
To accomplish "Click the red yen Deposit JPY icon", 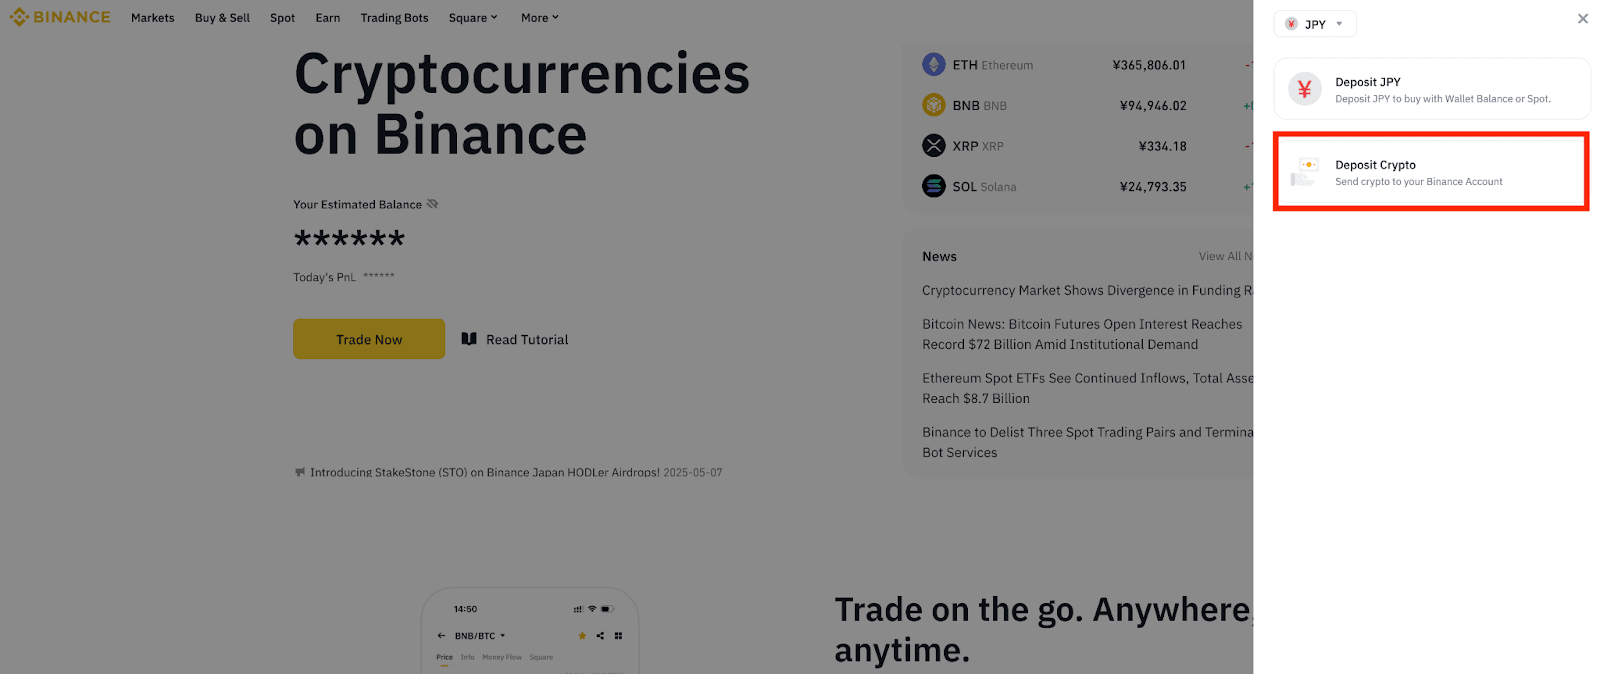I will click(x=1304, y=89).
